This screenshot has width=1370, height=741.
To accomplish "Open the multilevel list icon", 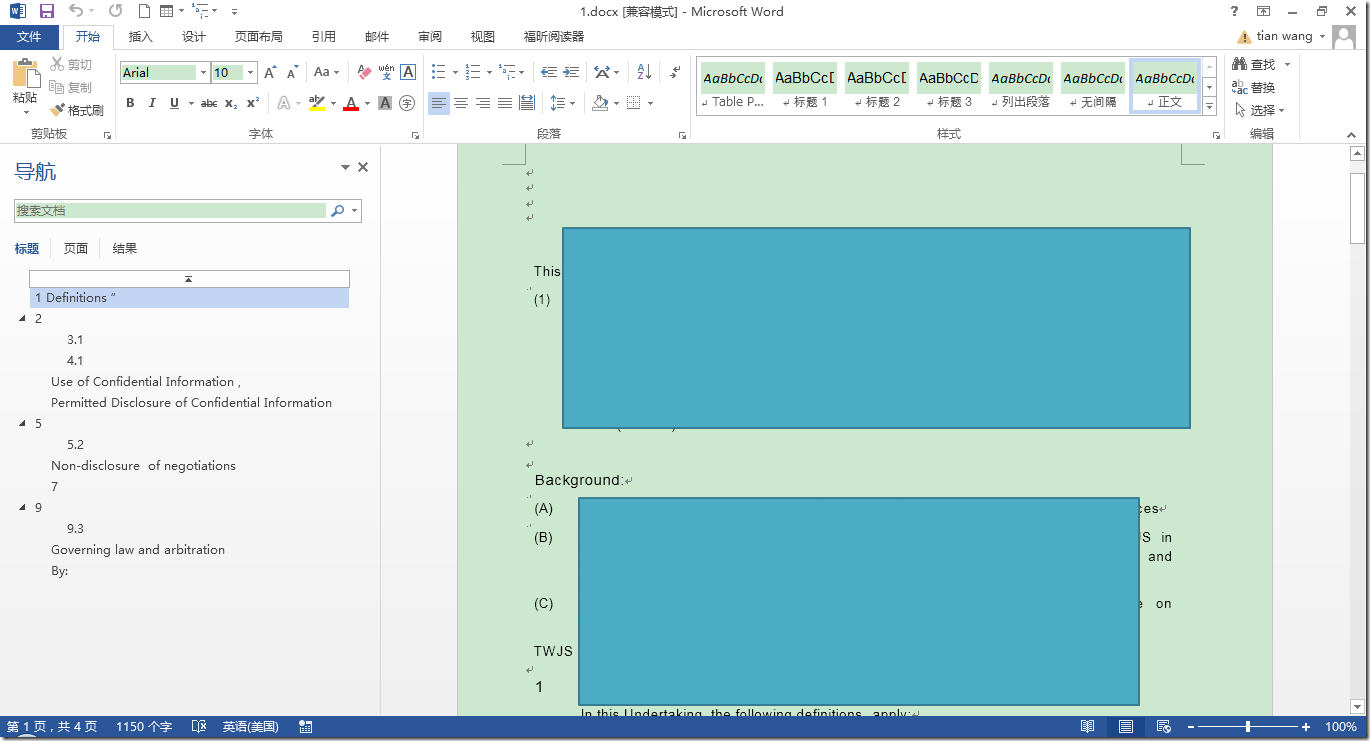I will pyautogui.click(x=506, y=72).
